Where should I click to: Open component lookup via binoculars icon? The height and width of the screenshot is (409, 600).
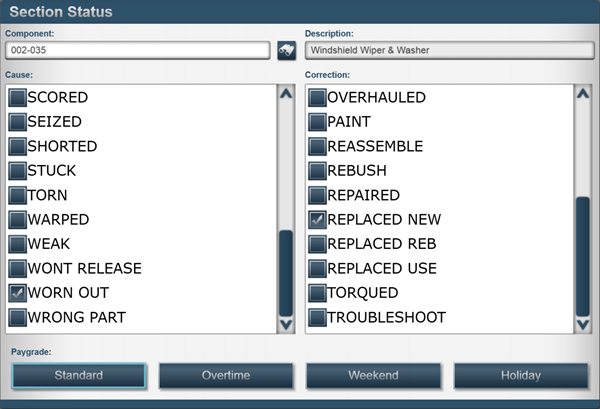(x=287, y=51)
